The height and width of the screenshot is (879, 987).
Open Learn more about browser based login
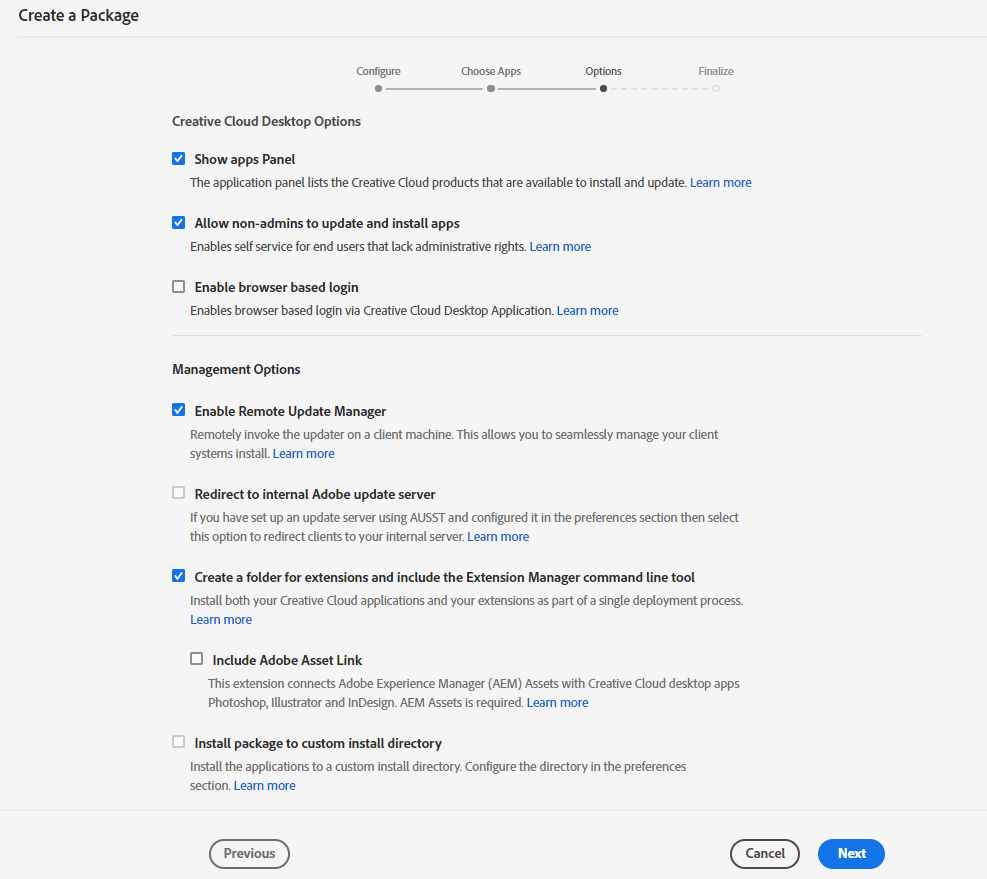pos(587,311)
